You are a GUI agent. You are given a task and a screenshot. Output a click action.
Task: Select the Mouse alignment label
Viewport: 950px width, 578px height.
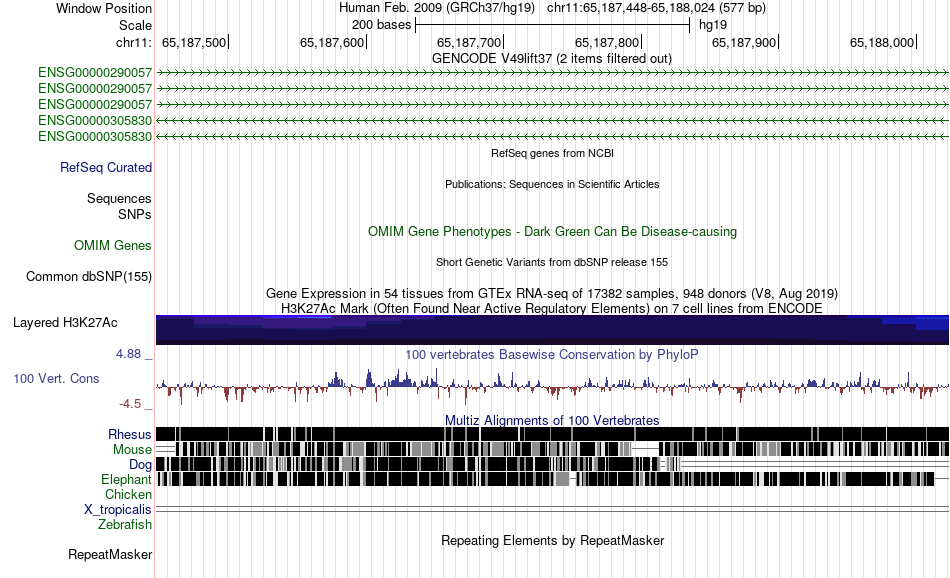click(x=131, y=450)
